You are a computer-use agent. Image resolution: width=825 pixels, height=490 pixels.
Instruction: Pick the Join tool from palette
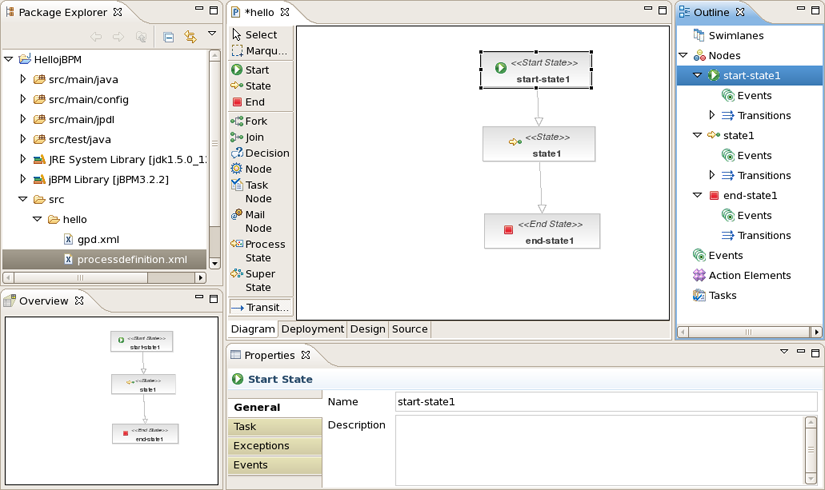coord(255,137)
